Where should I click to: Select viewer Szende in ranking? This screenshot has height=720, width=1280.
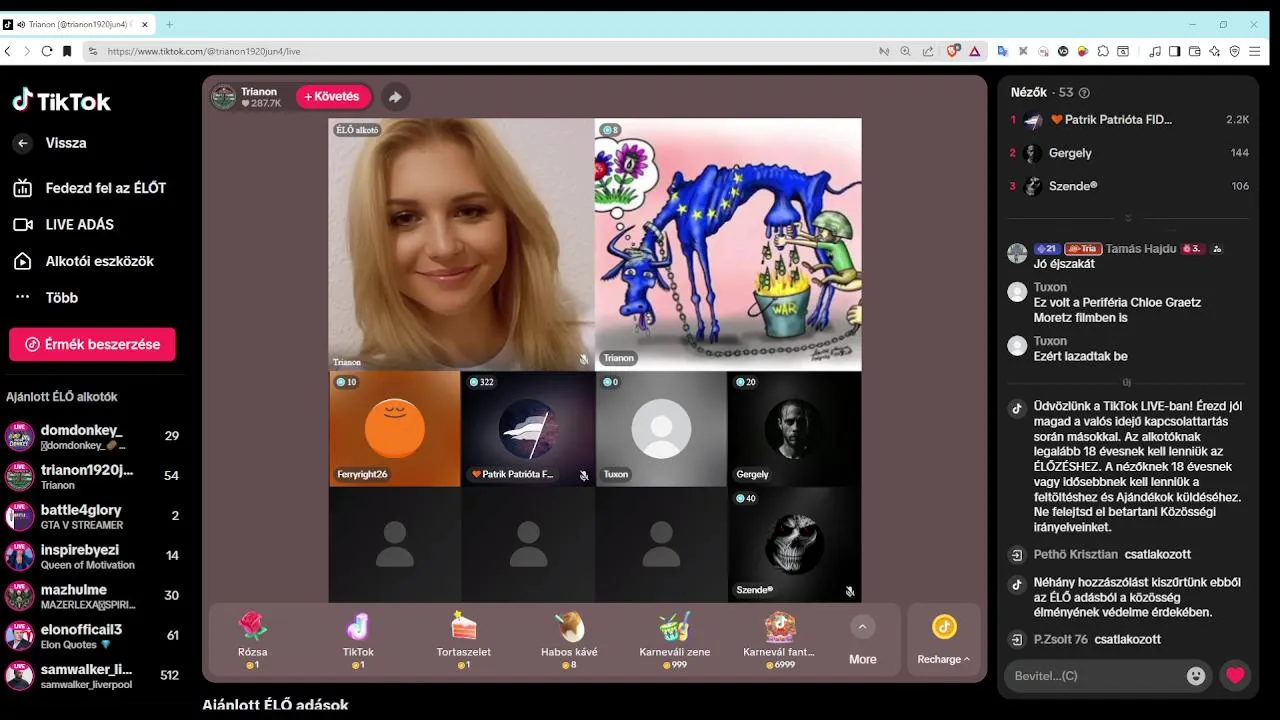pyautogui.click(x=1130, y=186)
